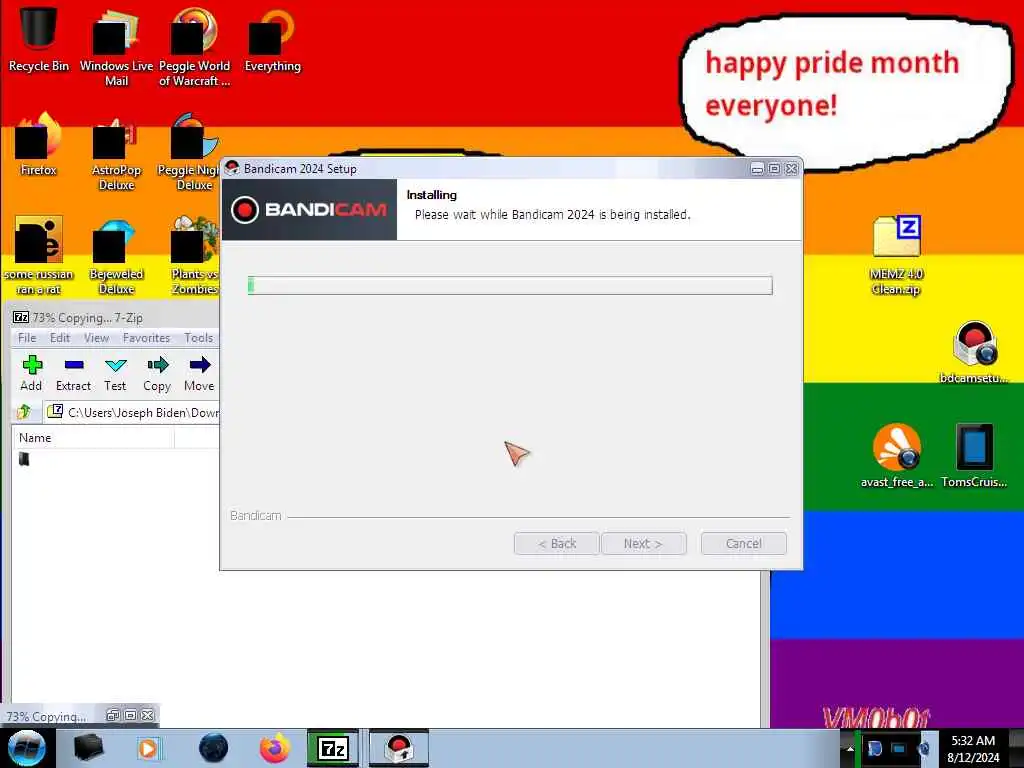Switch to Bandicam setup taskbar button
Screen dimensions: 1024x768
398,748
